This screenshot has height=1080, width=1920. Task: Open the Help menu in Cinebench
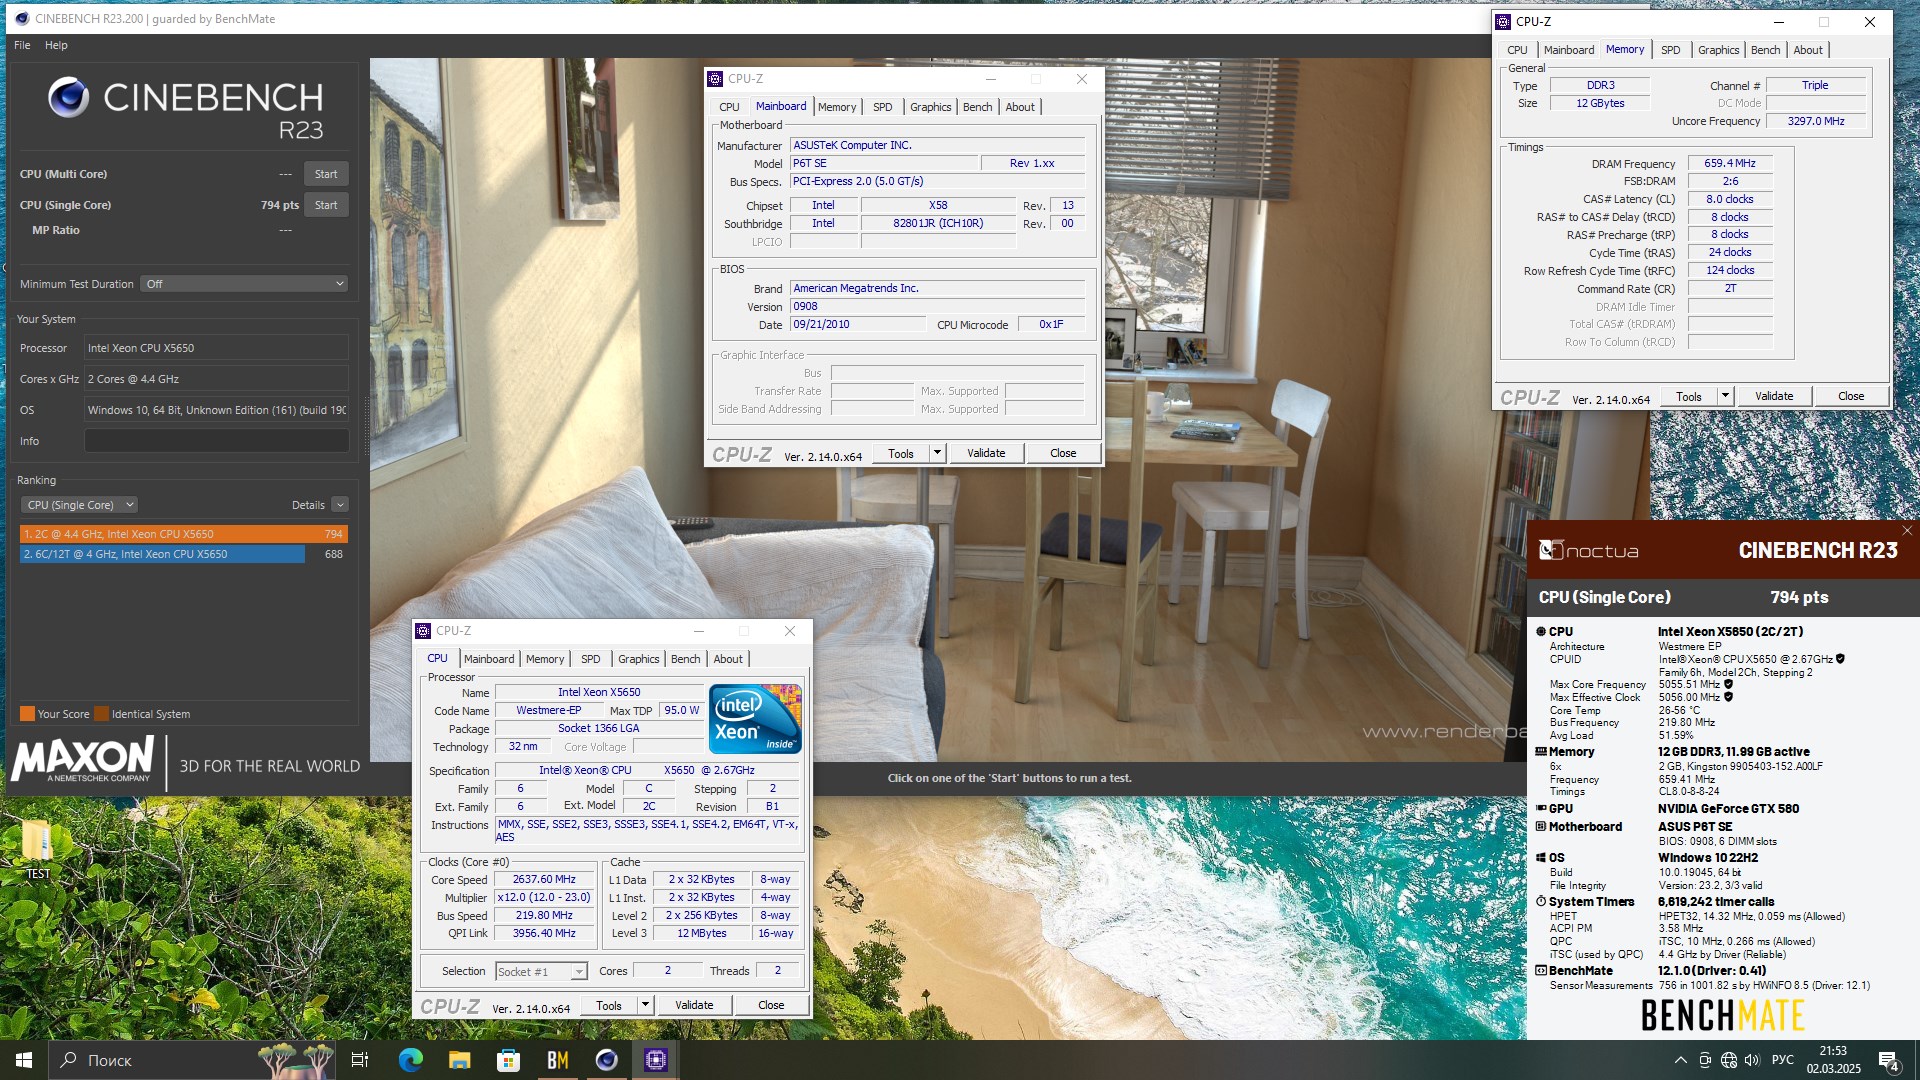(x=56, y=45)
